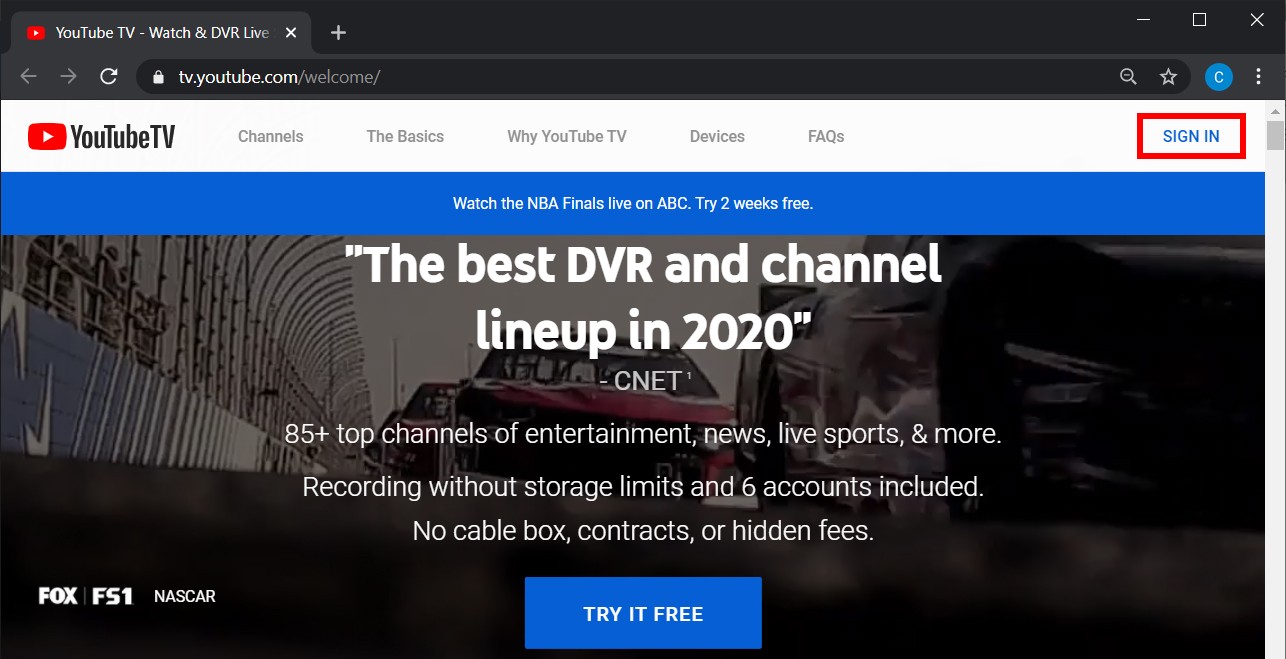Click the YouTube TV logo
This screenshot has height=659, width=1286.
point(101,137)
